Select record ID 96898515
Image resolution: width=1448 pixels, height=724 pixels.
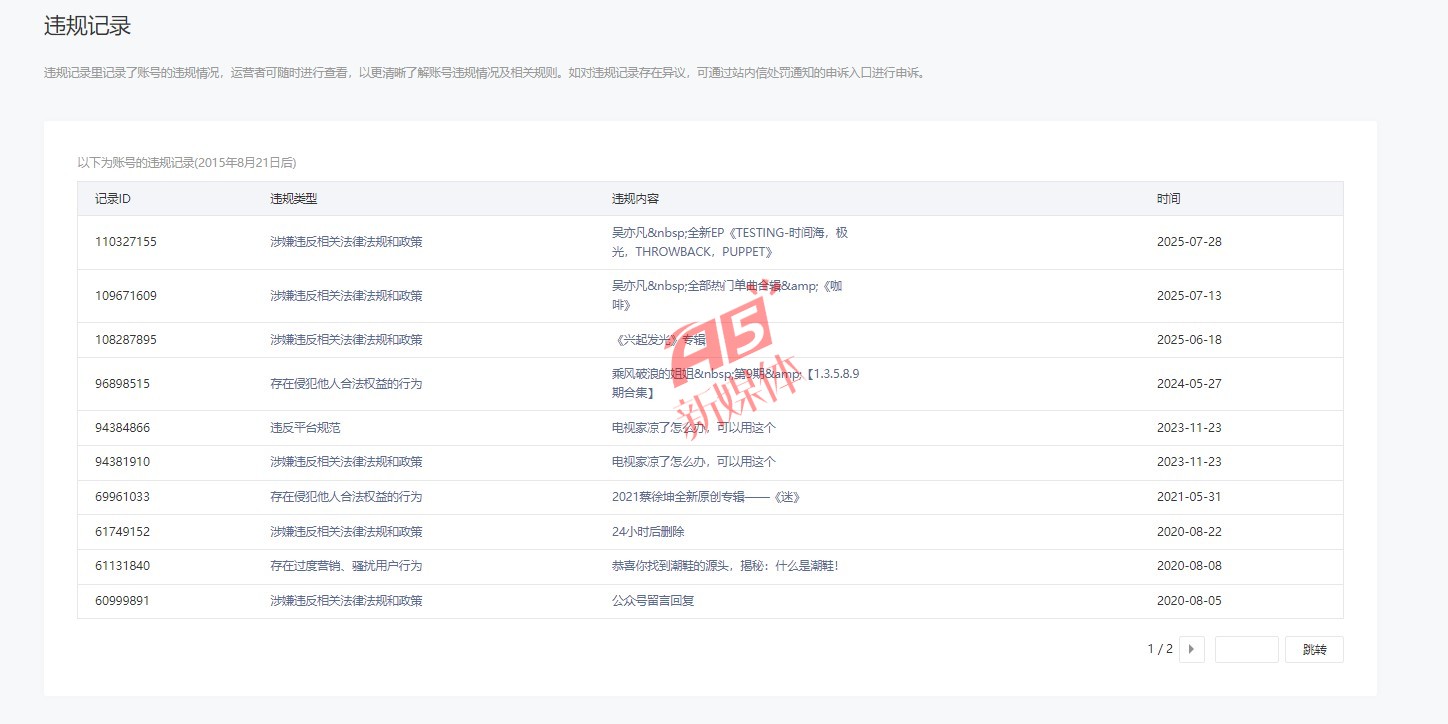coord(122,384)
